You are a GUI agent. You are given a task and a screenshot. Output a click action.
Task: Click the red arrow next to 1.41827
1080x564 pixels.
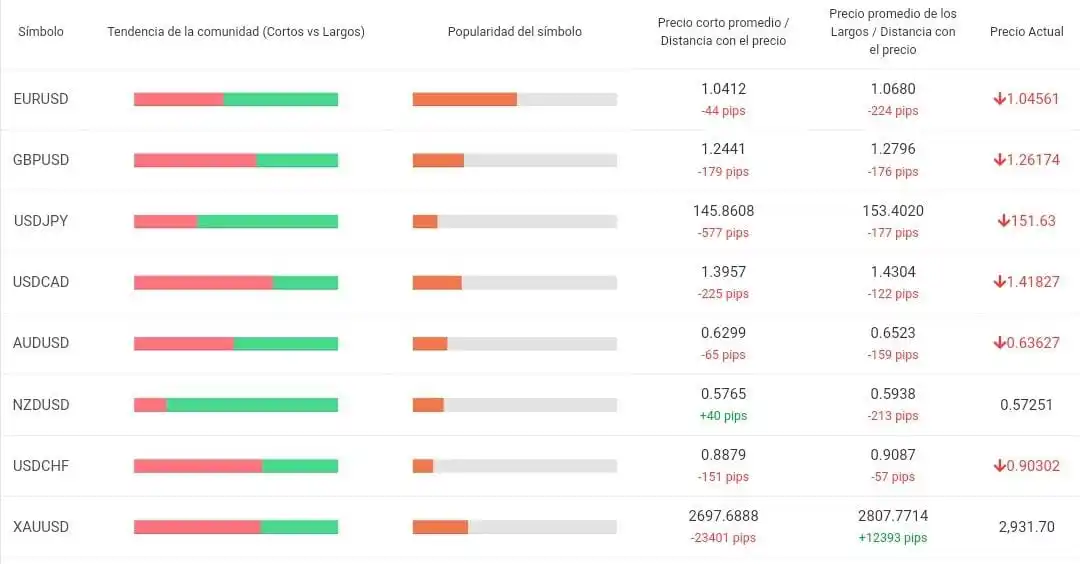[999, 282]
